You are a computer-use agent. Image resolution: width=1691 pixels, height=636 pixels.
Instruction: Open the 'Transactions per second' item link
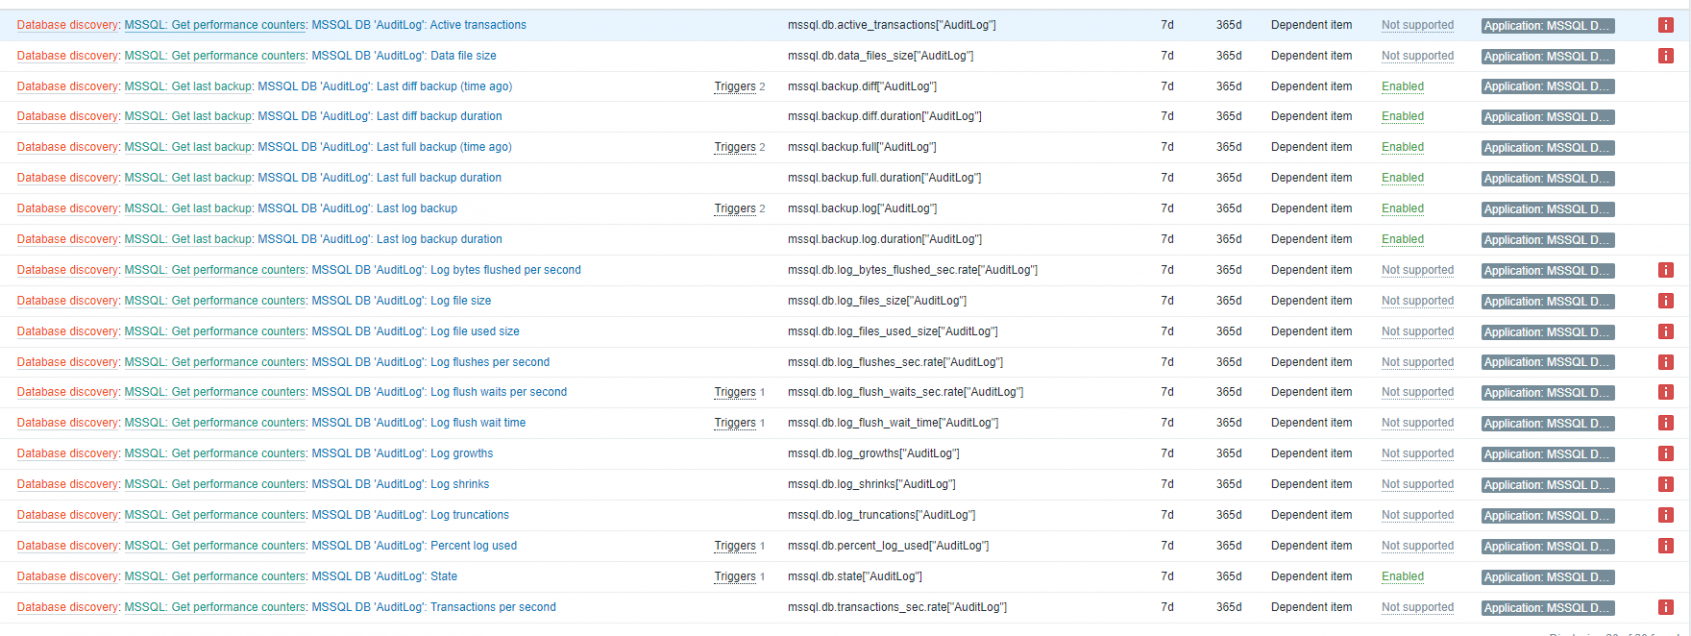tap(434, 607)
